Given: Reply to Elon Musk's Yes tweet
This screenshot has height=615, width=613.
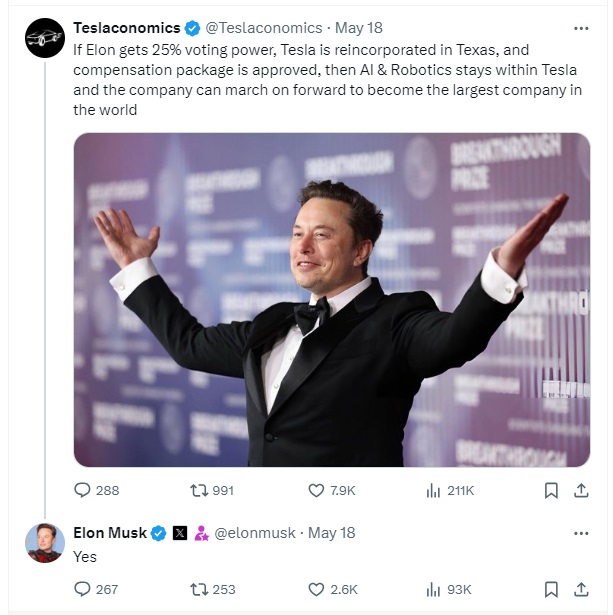Looking at the screenshot, I should click(x=83, y=589).
